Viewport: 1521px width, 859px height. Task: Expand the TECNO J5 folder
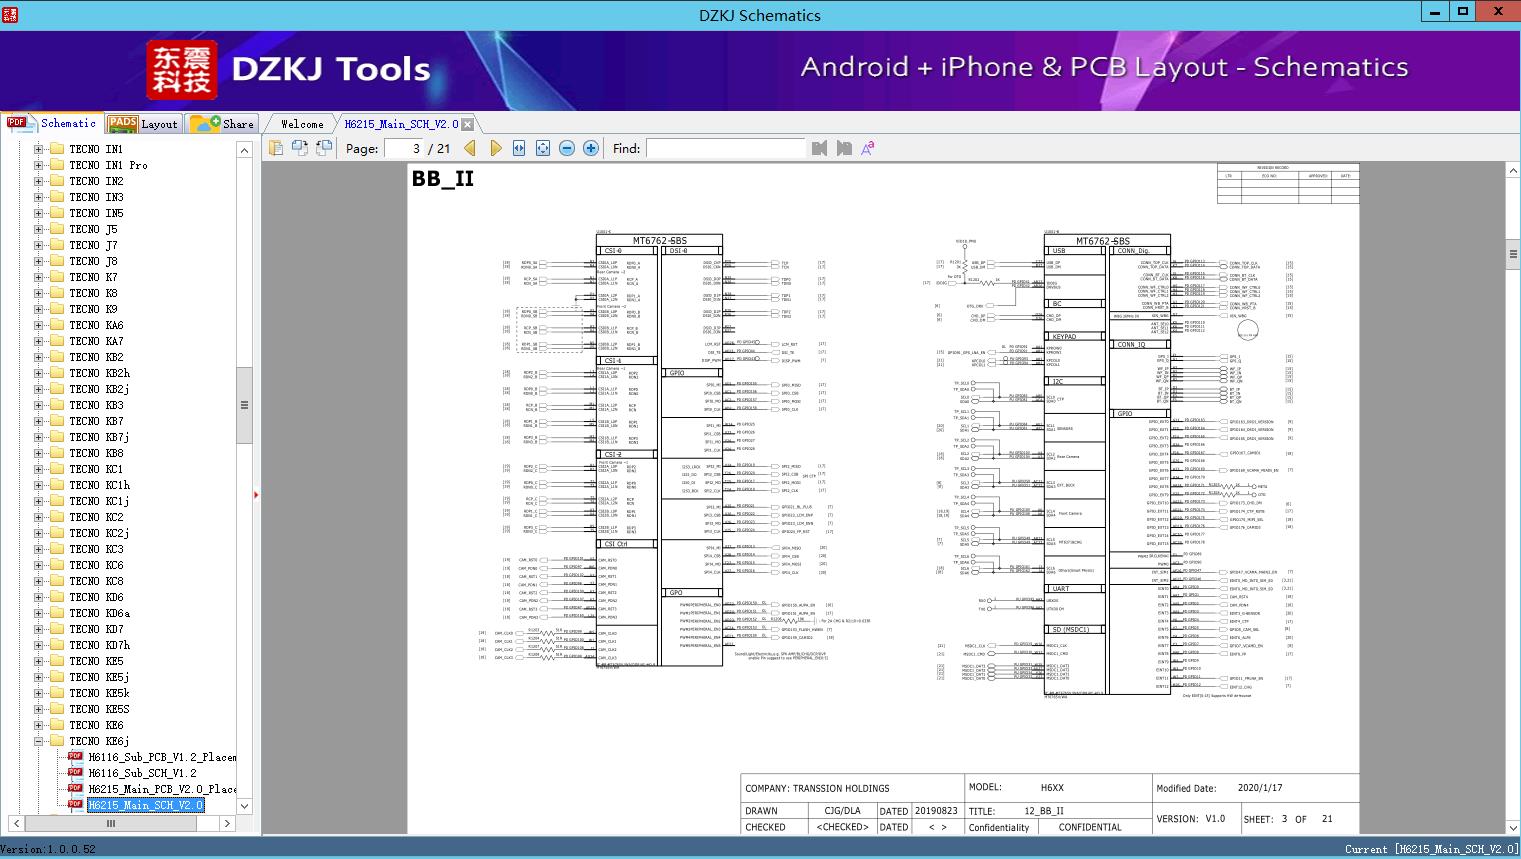[39, 229]
